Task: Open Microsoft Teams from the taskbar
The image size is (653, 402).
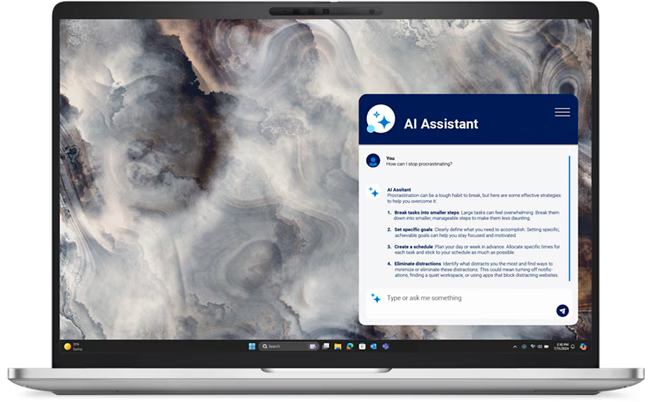Action: tap(385, 346)
